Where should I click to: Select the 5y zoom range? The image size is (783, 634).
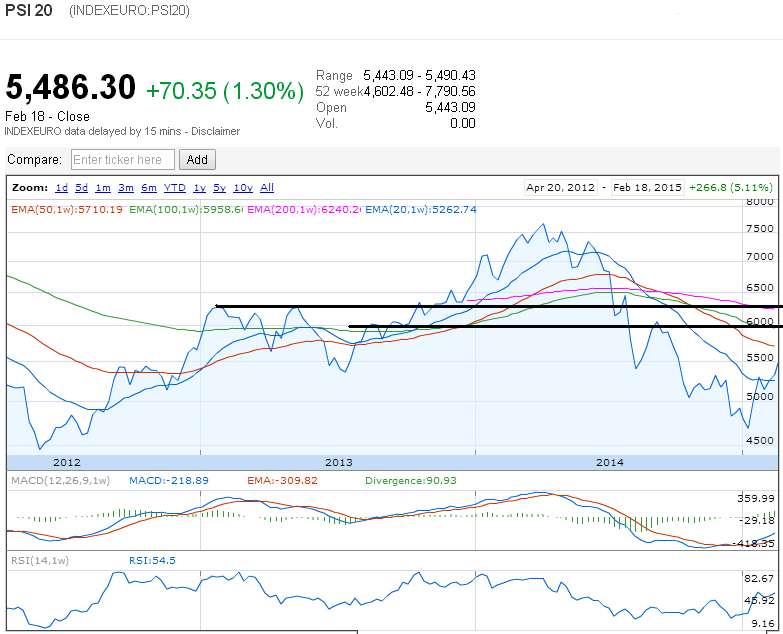[x=220, y=188]
